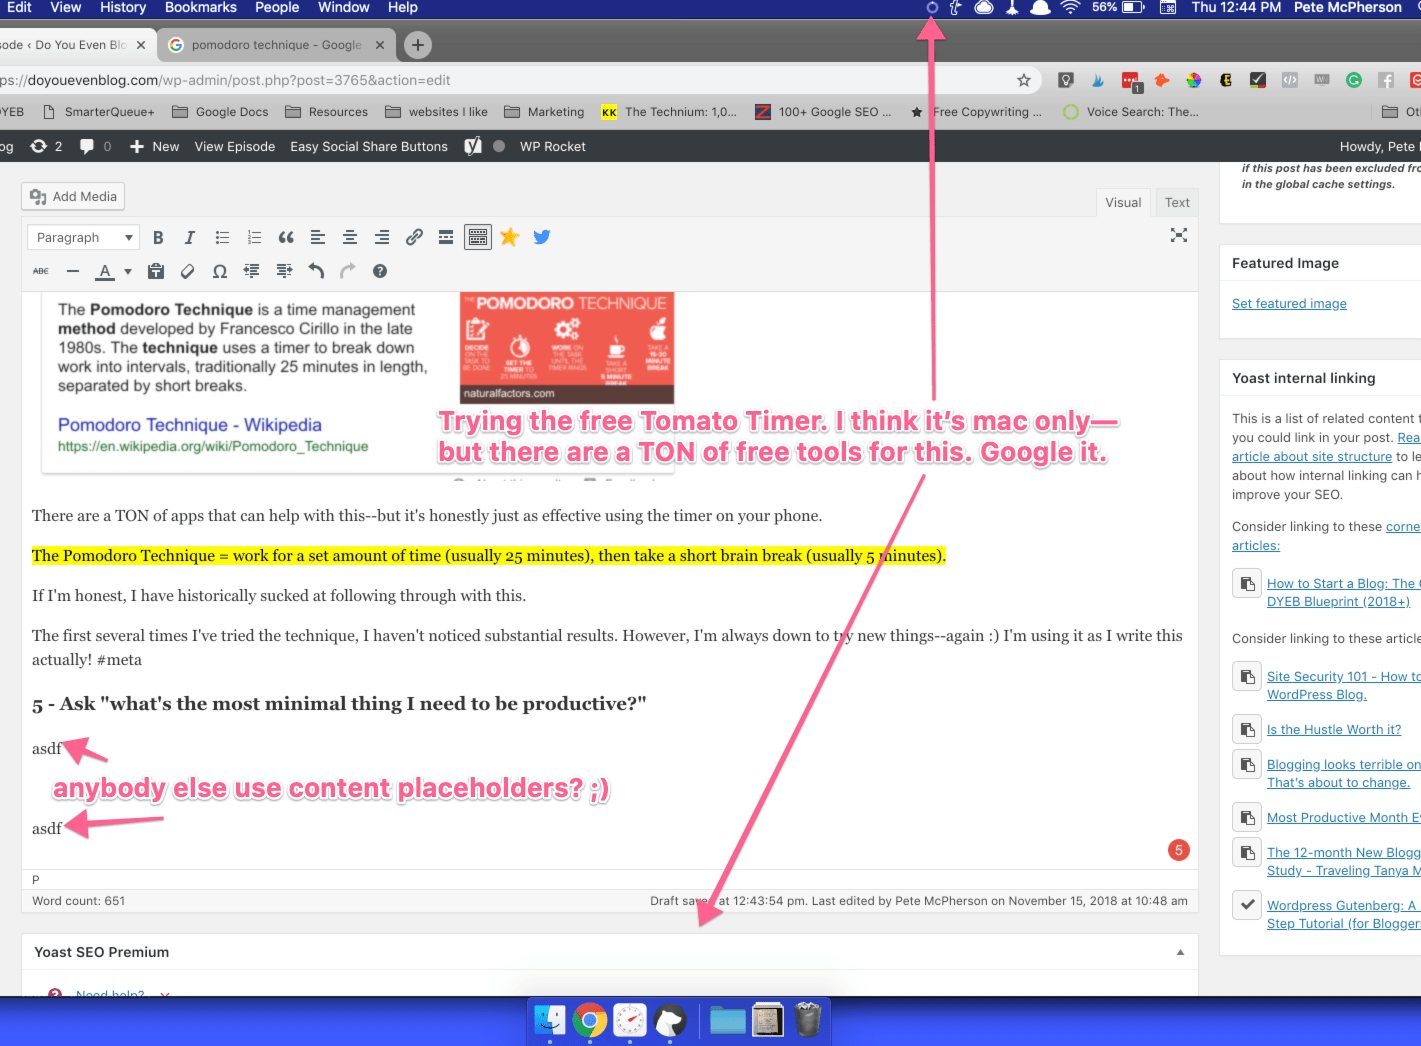Open keyboard shortcuts help icon
The image size is (1421, 1046).
tap(380, 271)
